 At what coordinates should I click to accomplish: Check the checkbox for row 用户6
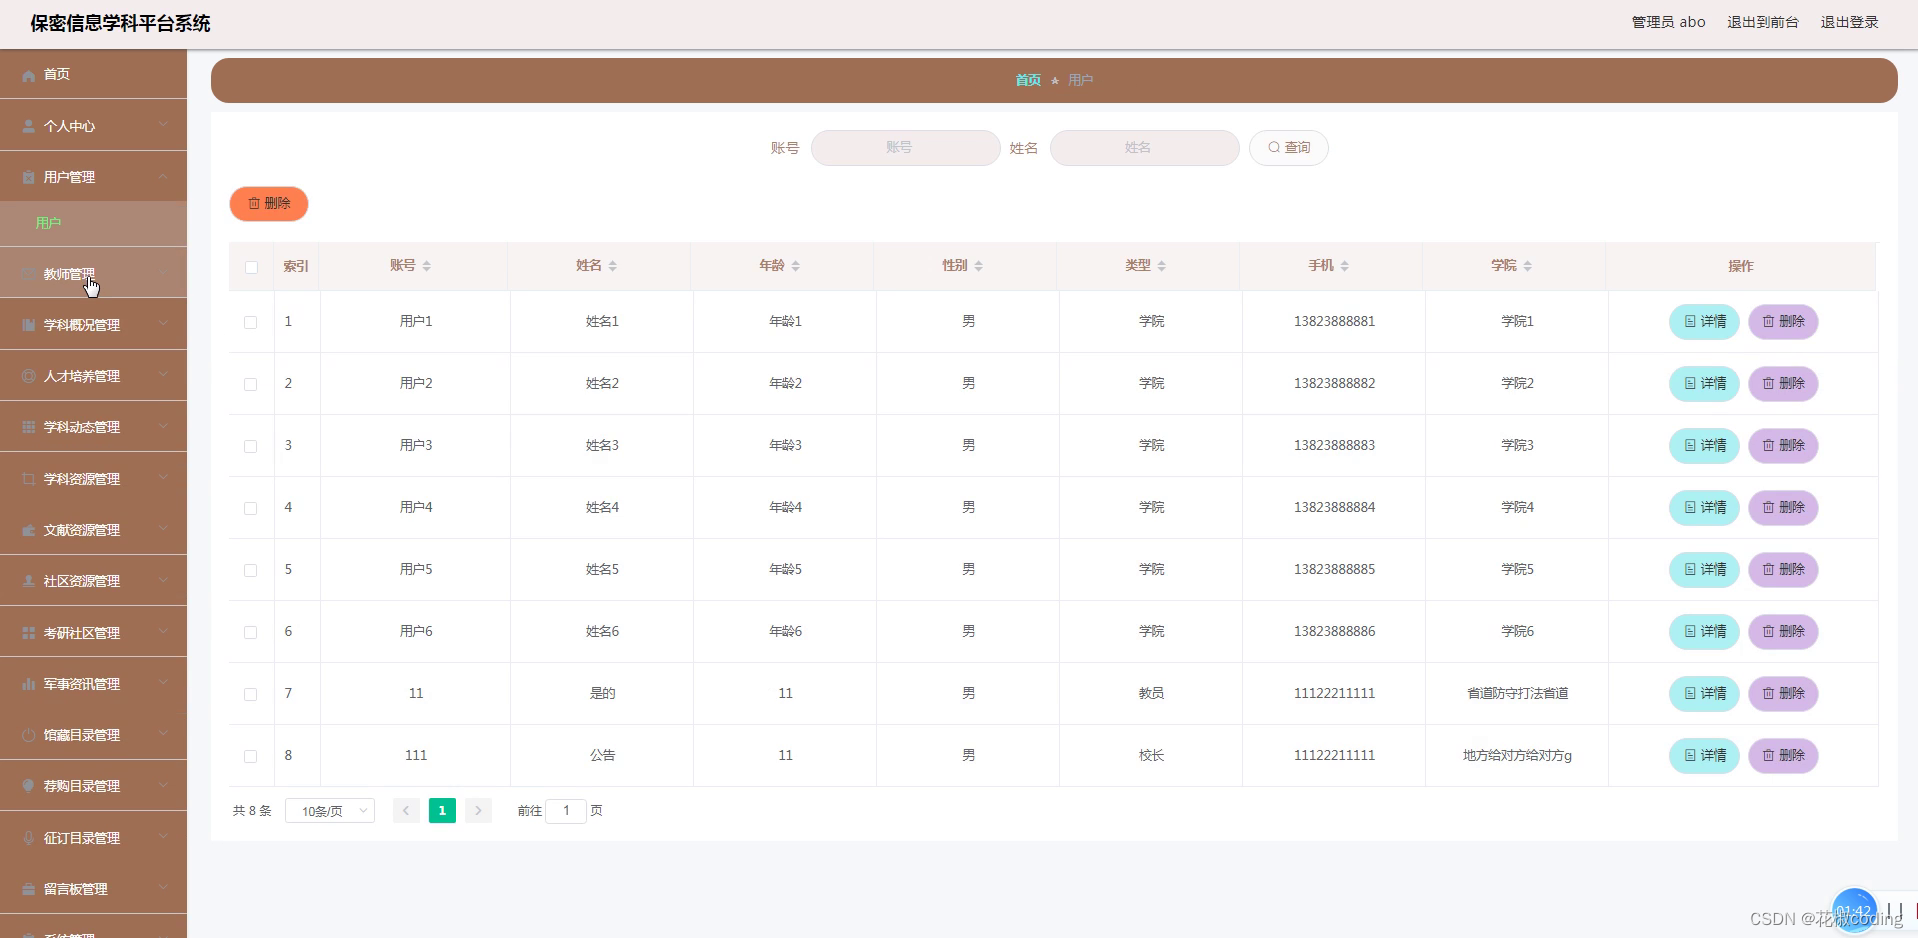(x=251, y=632)
